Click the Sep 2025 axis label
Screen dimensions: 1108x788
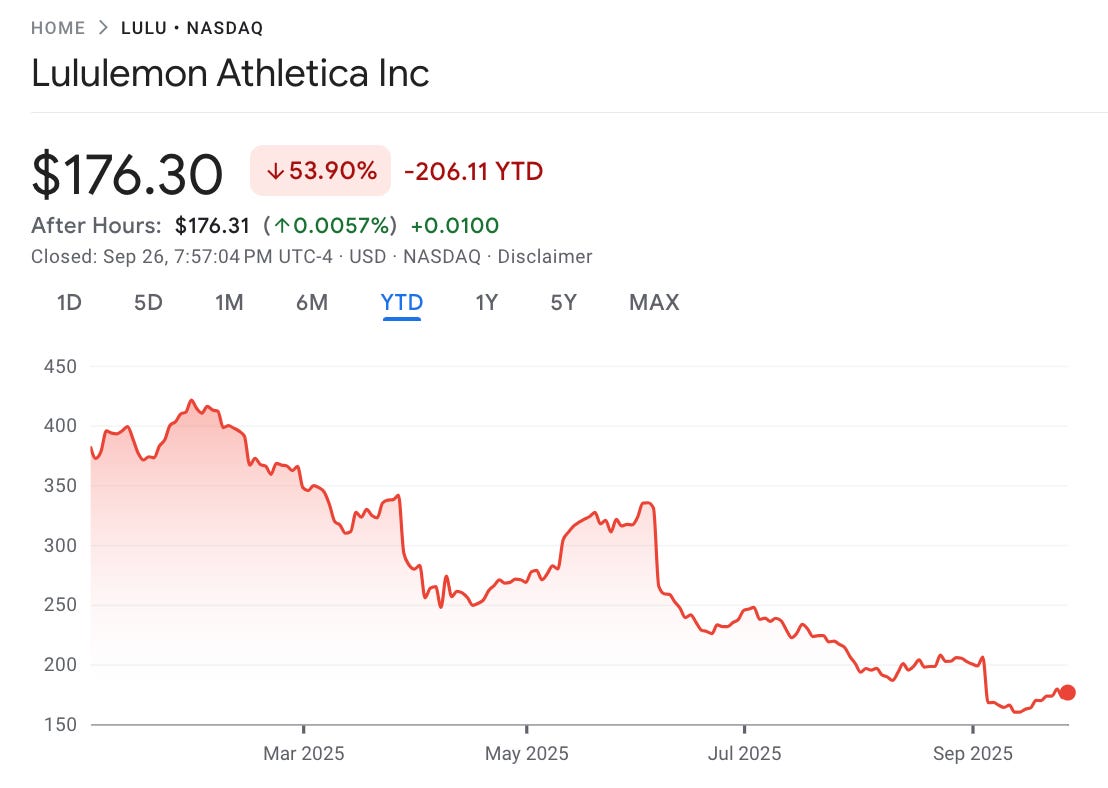pyautogui.click(x=973, y=753)
